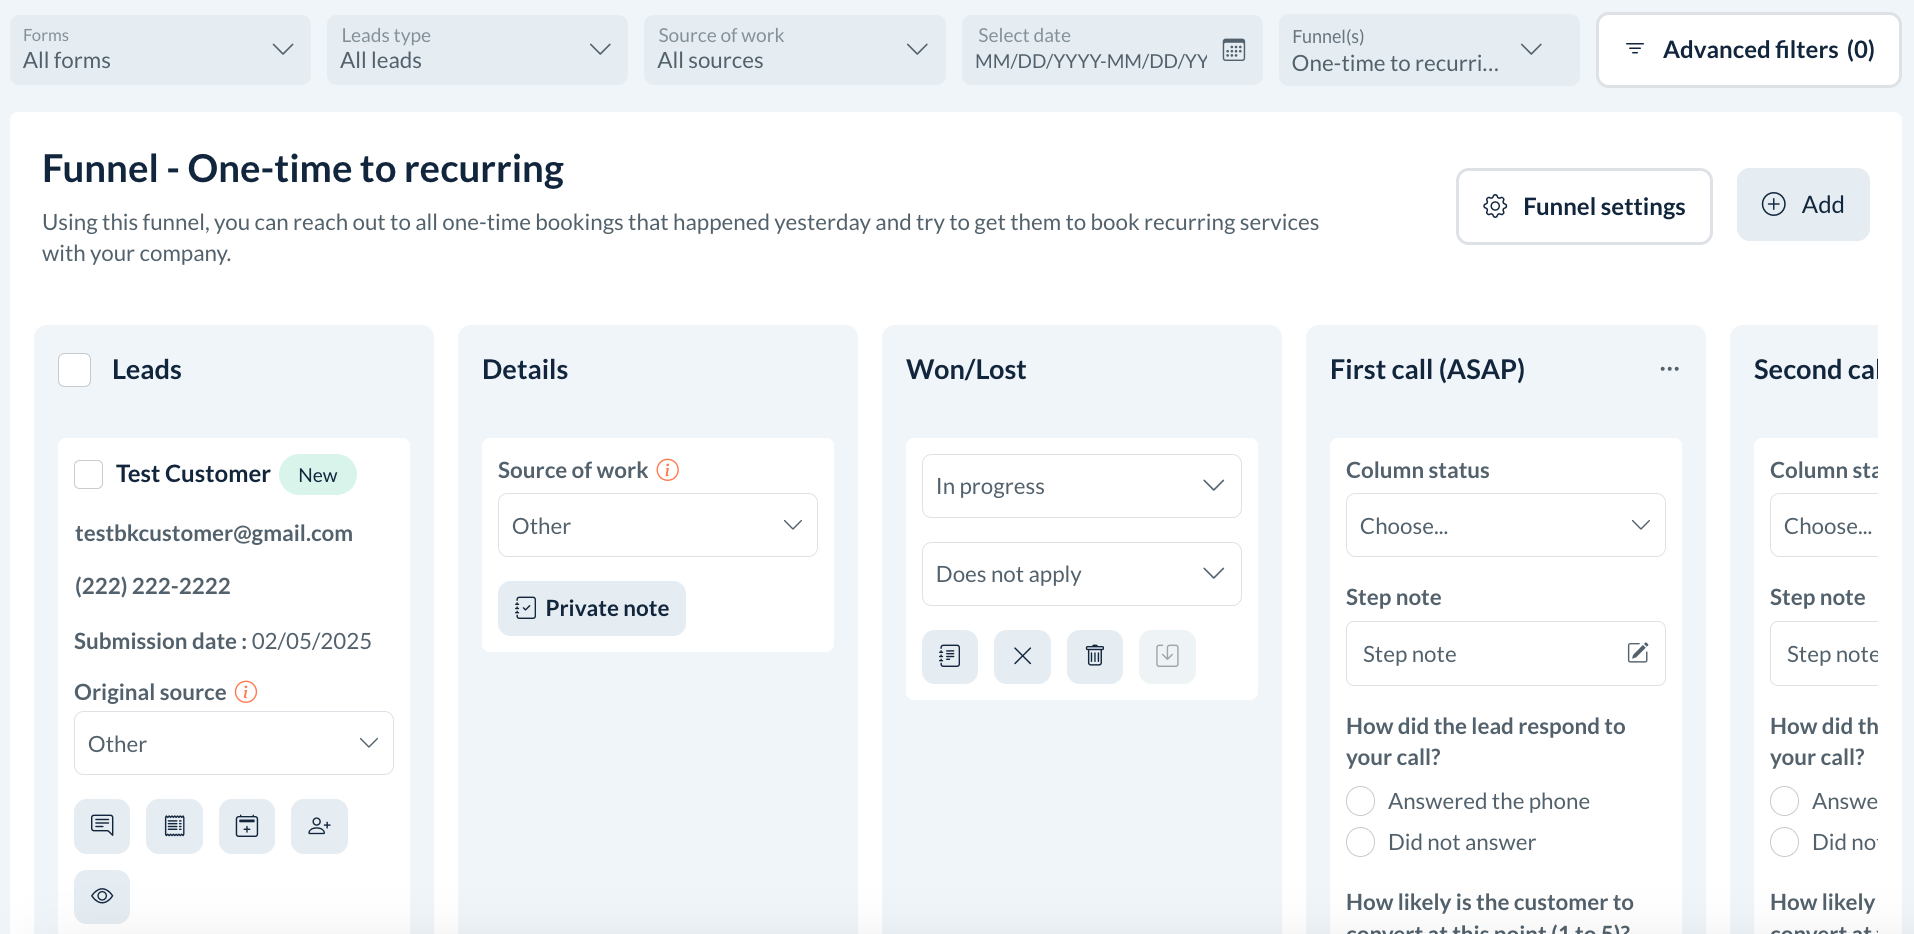
Task: Open the Funnel(s) filter dropdown
Action: coord(1428,50)
